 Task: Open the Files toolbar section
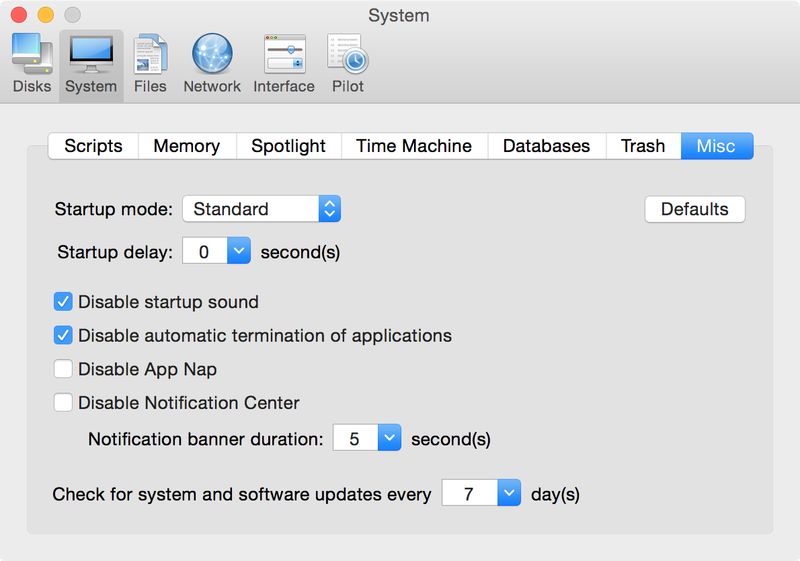[x=150, y=62]
